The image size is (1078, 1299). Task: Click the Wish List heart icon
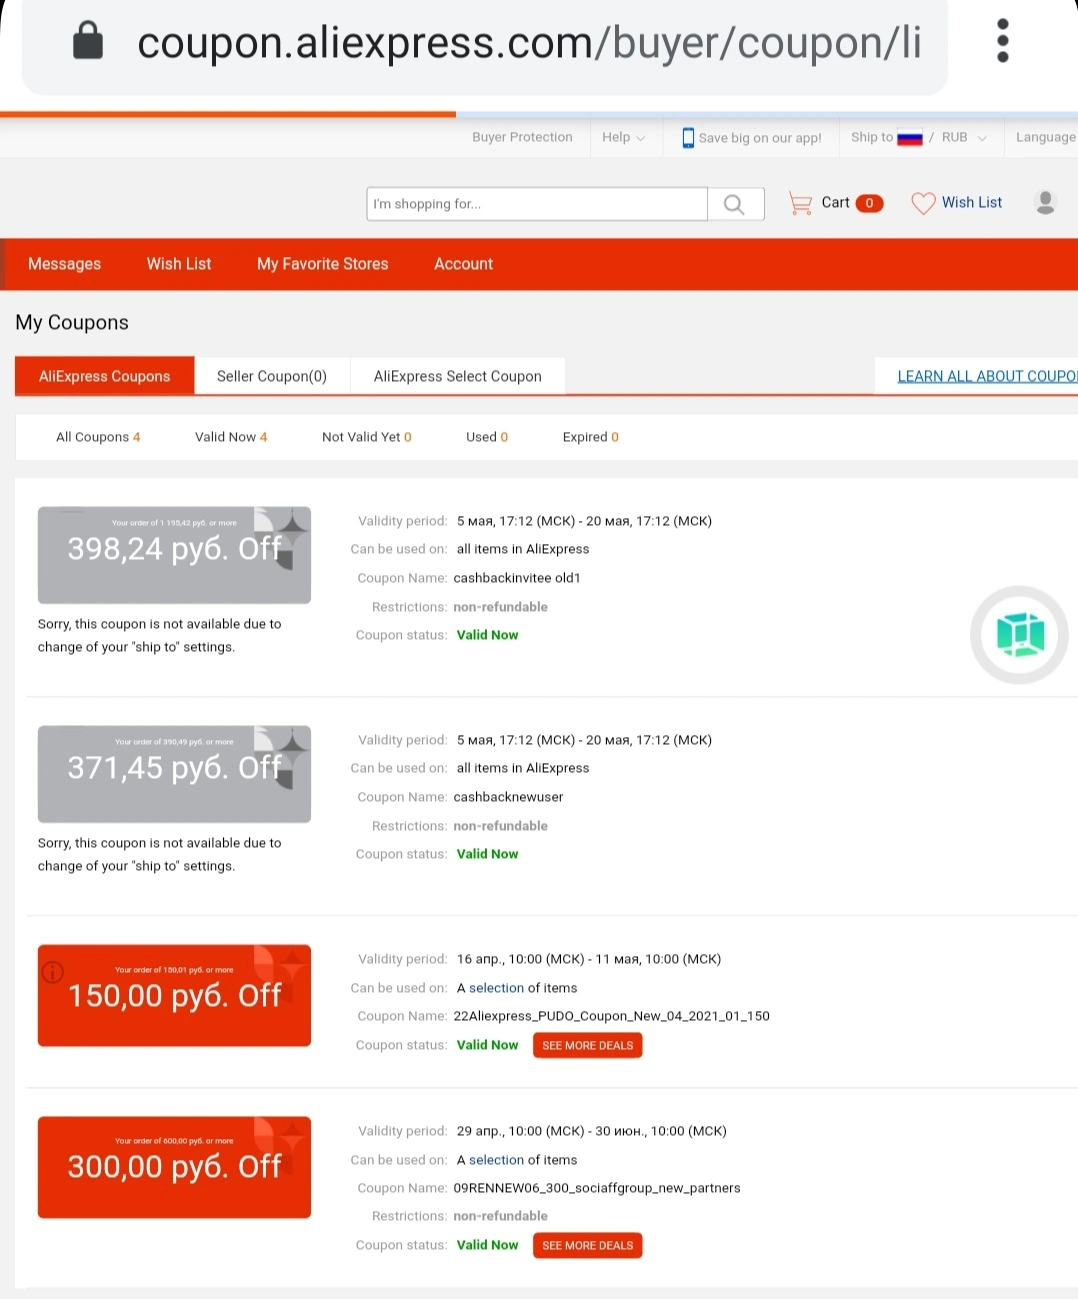point(923,203)
